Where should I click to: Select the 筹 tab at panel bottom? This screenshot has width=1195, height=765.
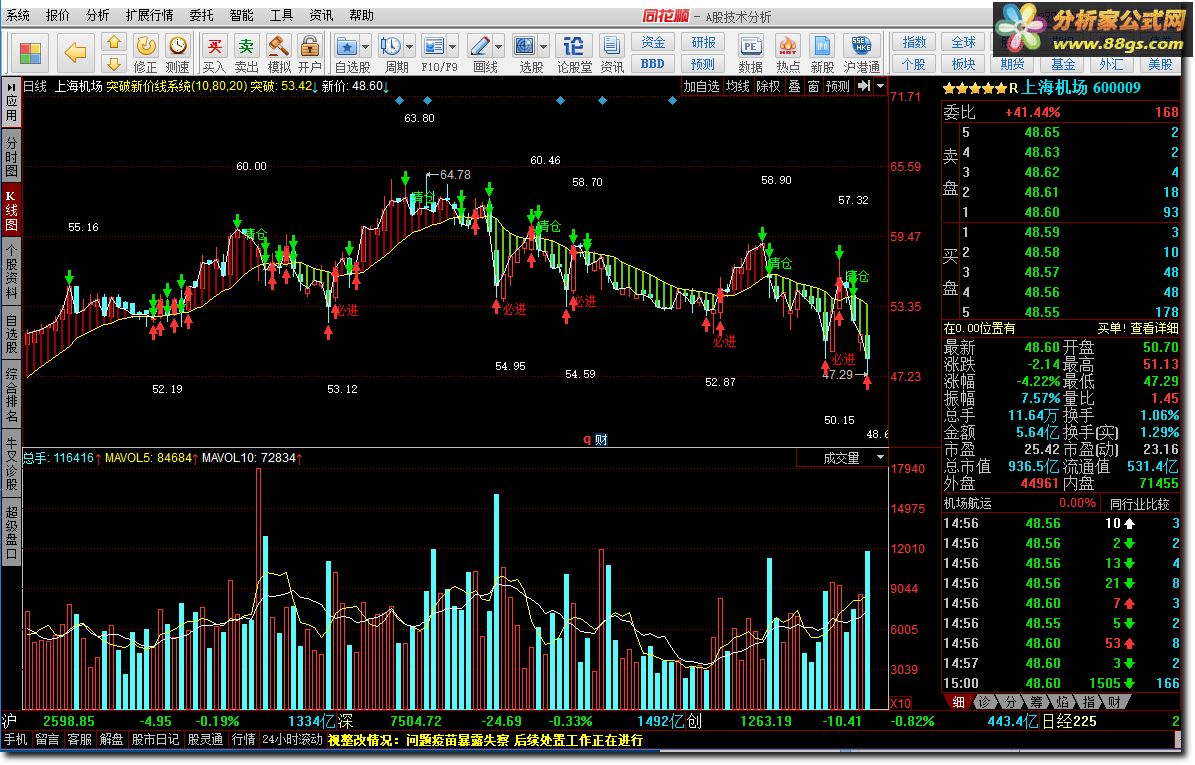coord(1036,702)
